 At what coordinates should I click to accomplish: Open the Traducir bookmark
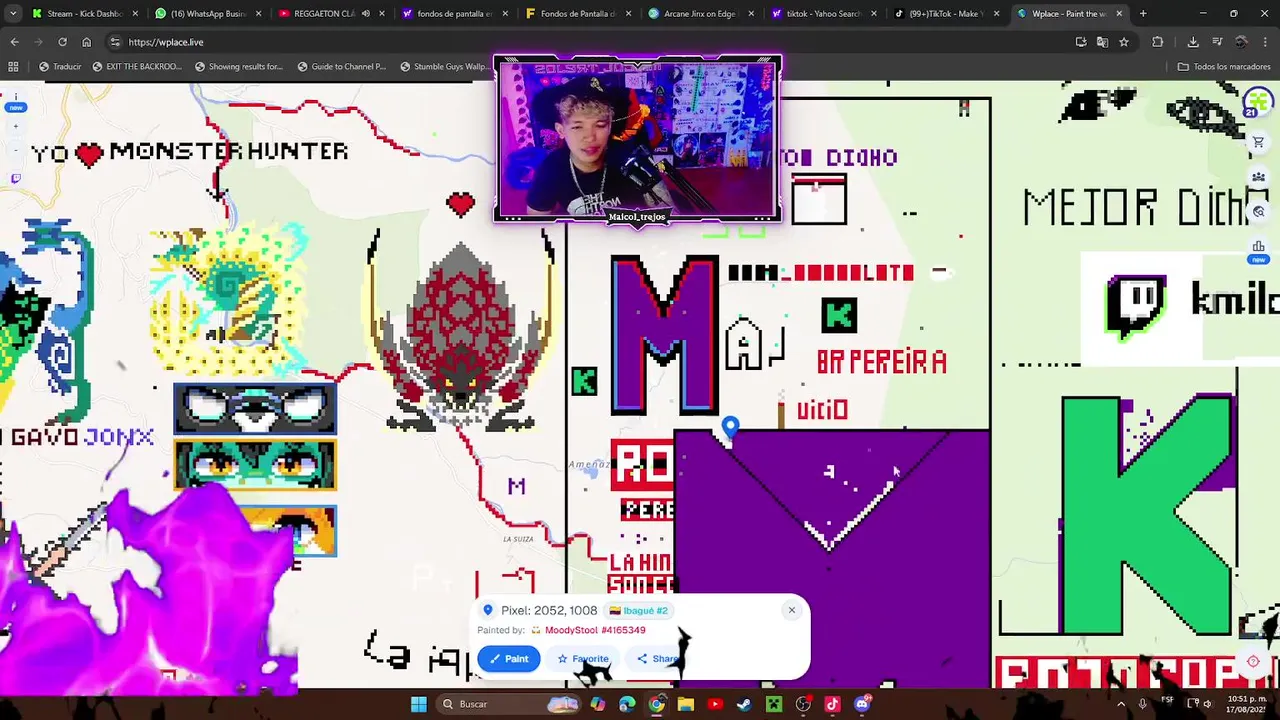coord(60,67)
